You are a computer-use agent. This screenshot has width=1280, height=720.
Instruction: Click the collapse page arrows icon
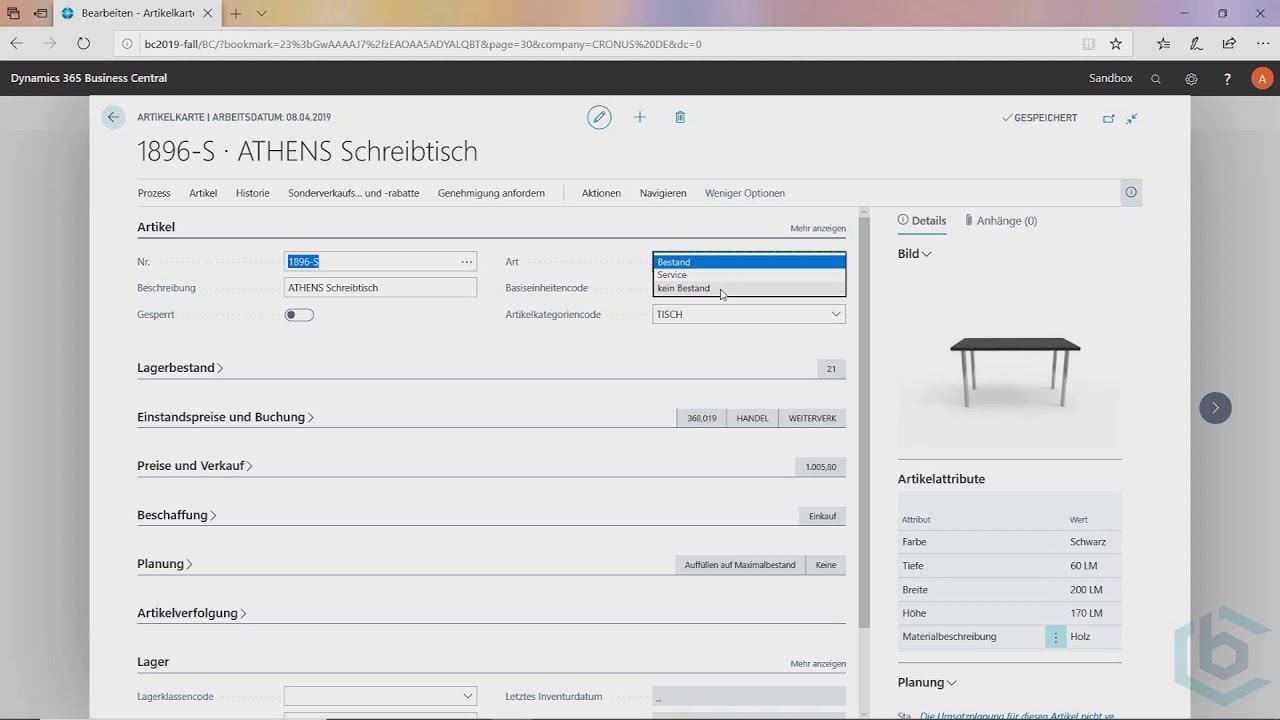click(x=1132, y=118)
